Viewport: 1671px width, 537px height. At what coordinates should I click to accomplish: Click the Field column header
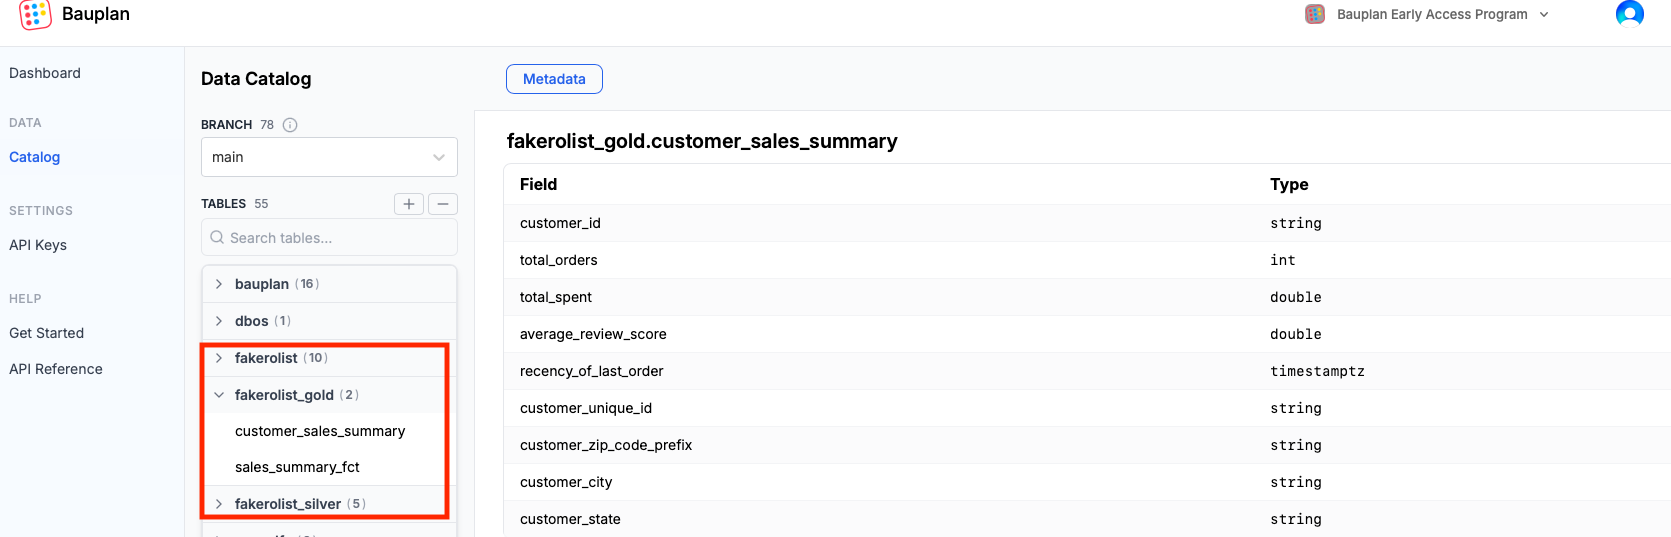tap(538, 184)
